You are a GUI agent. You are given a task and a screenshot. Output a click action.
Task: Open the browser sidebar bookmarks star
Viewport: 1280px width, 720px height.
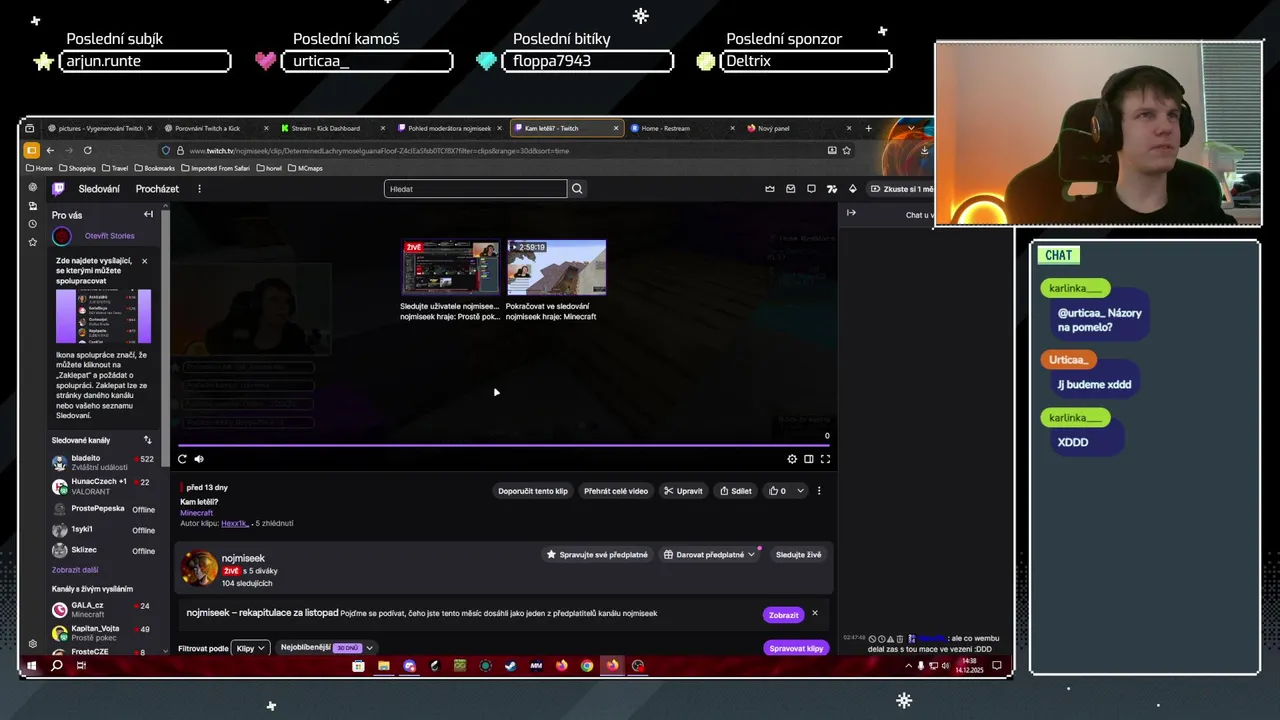click(32, 242)
